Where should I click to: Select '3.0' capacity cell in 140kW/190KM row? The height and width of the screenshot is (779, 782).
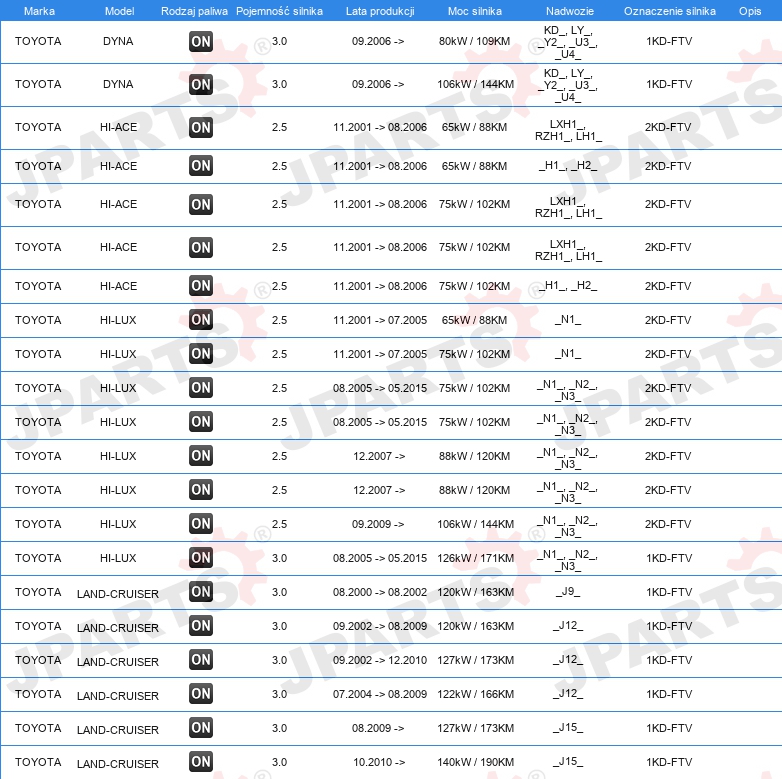[279, 762]
